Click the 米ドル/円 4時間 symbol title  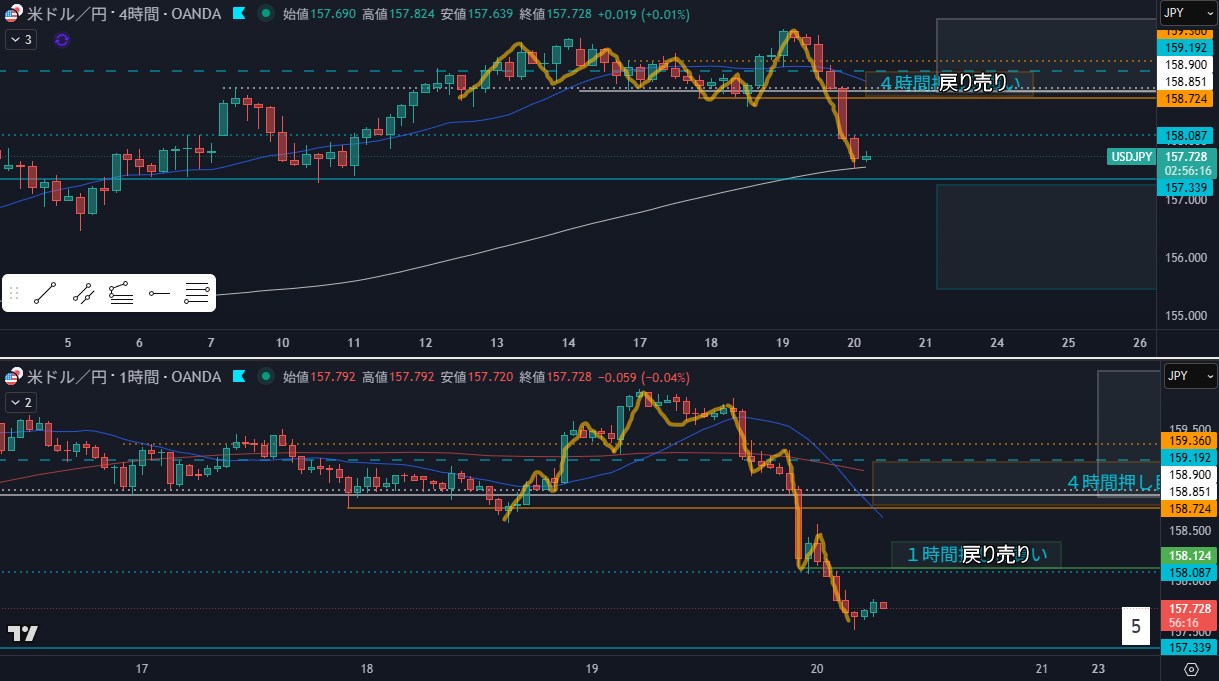125,14
